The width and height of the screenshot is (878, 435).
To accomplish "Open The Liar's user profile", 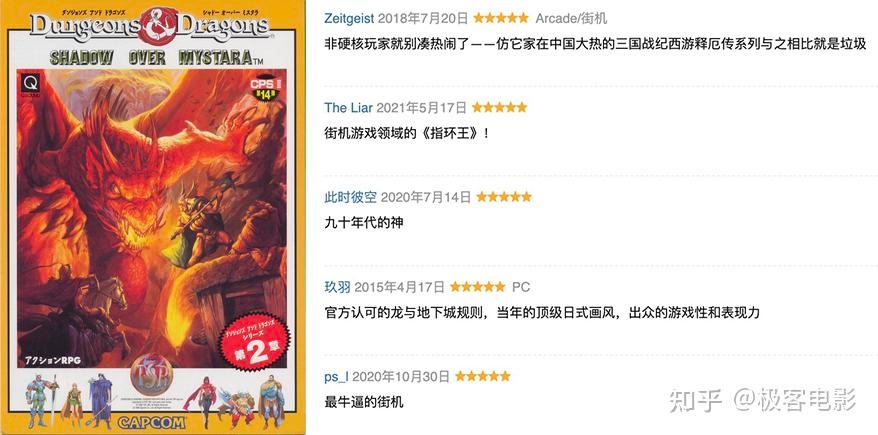I will (348, 107).
